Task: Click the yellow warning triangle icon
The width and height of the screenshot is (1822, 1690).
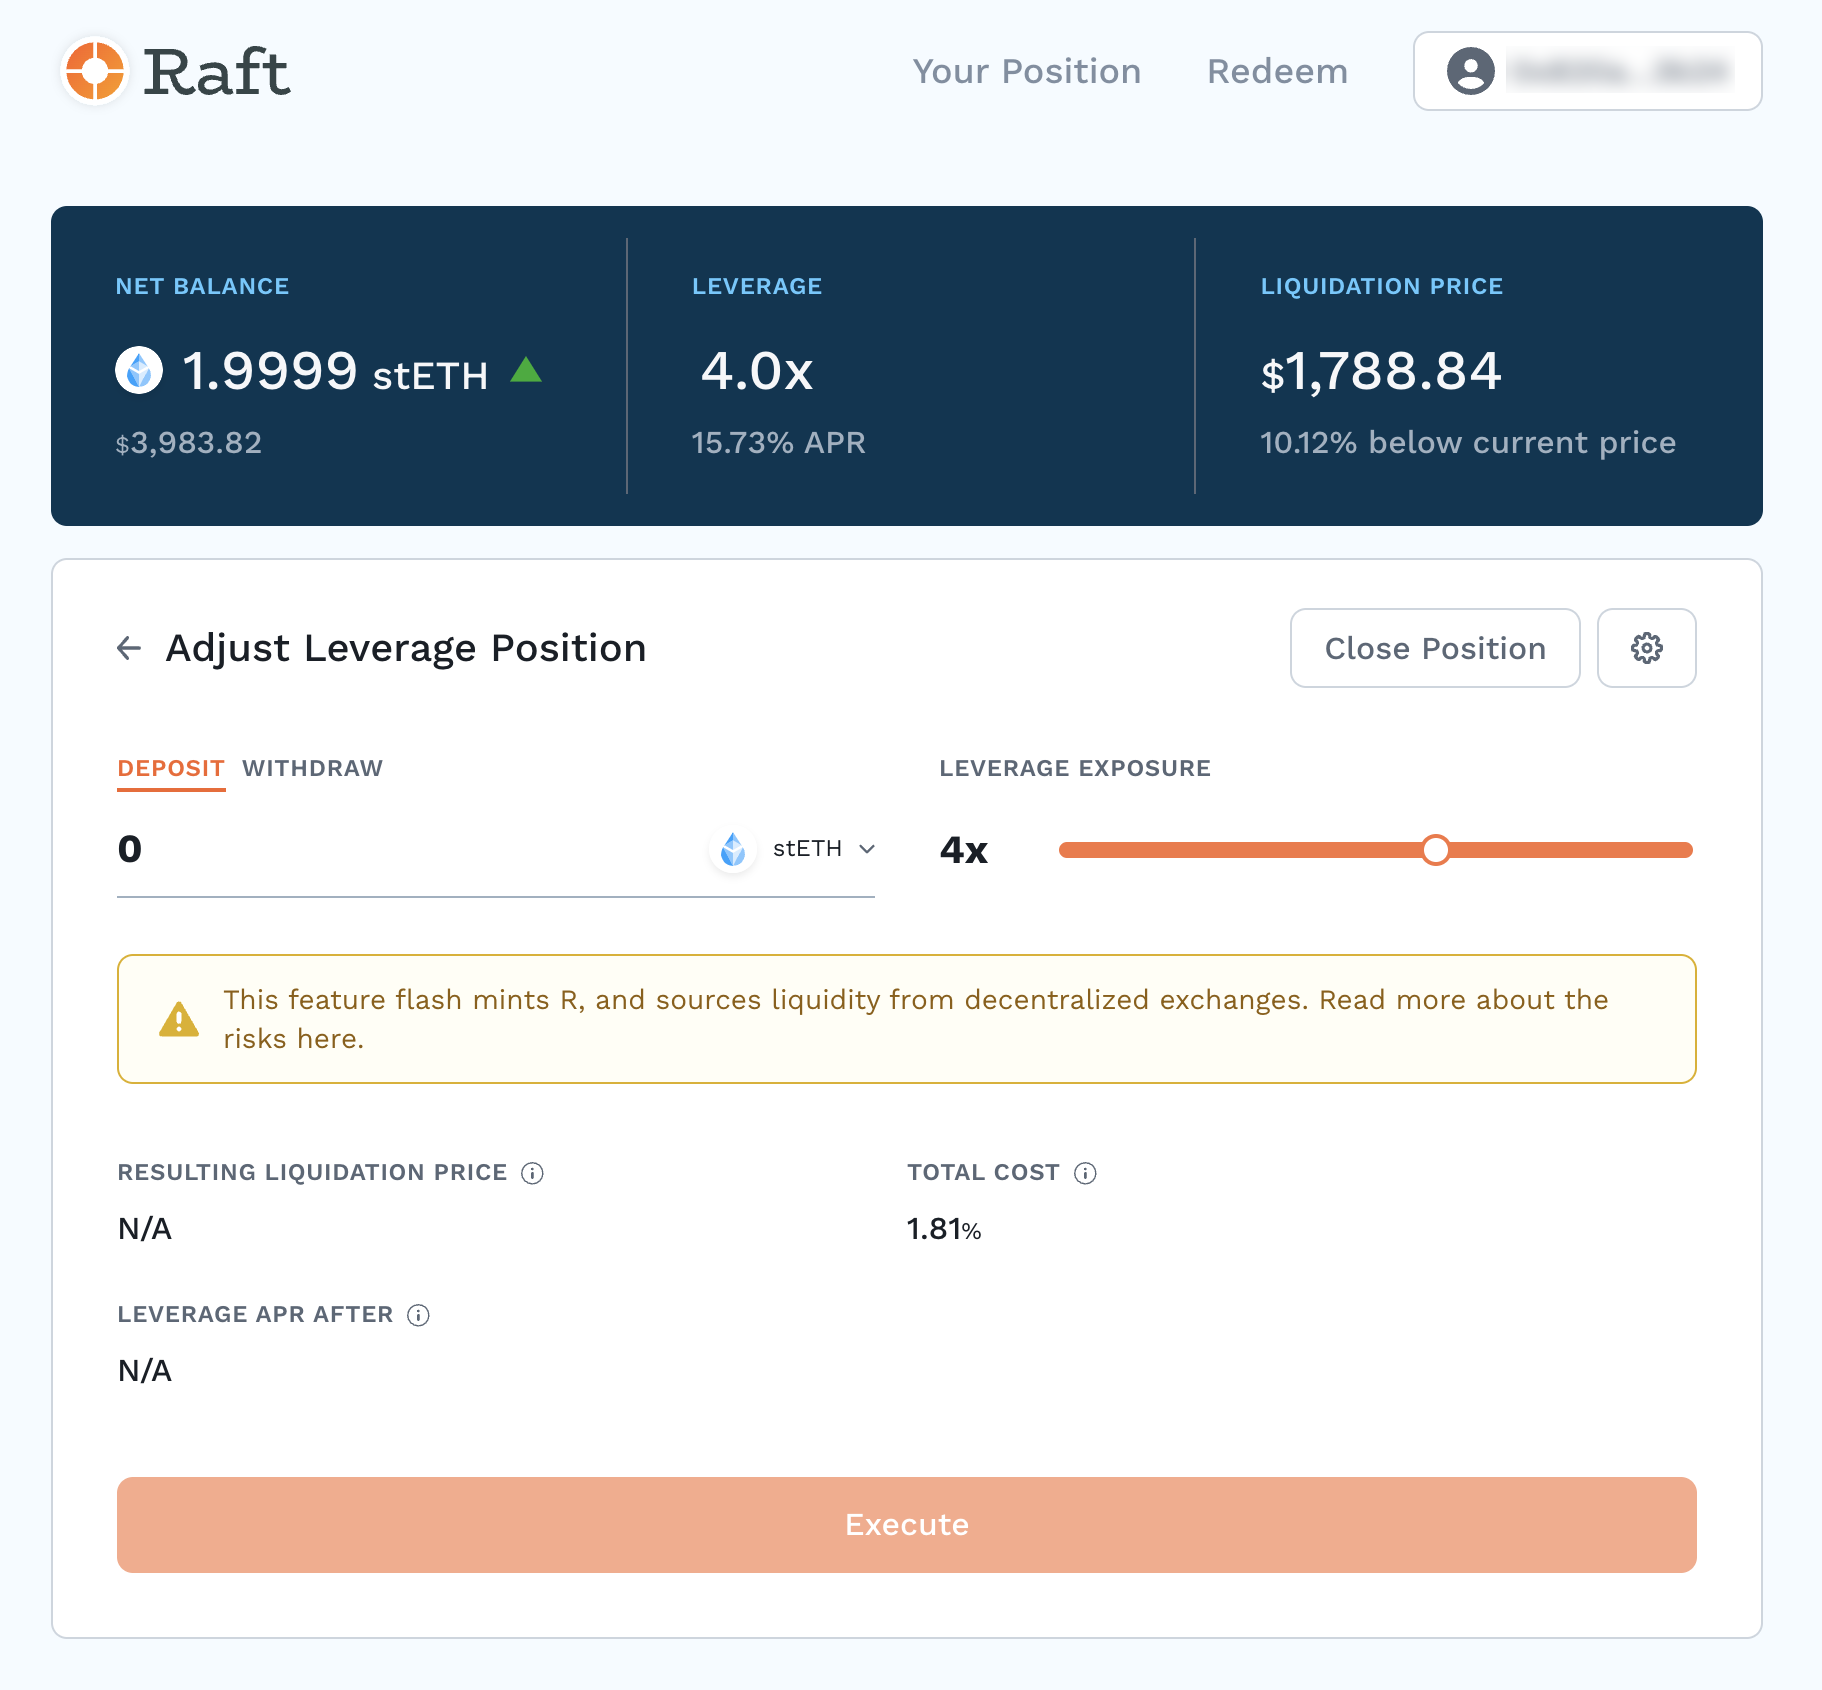Action: pyautogui.click(x=179, y=1019)
